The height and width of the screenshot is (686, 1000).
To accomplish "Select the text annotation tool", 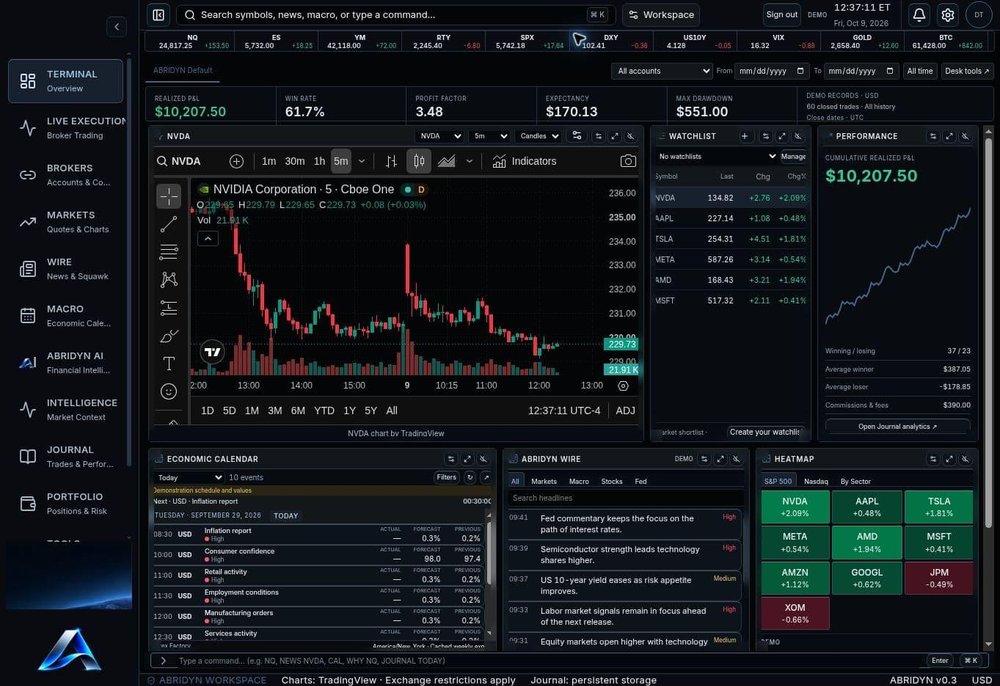I will (x=169, y=363).
